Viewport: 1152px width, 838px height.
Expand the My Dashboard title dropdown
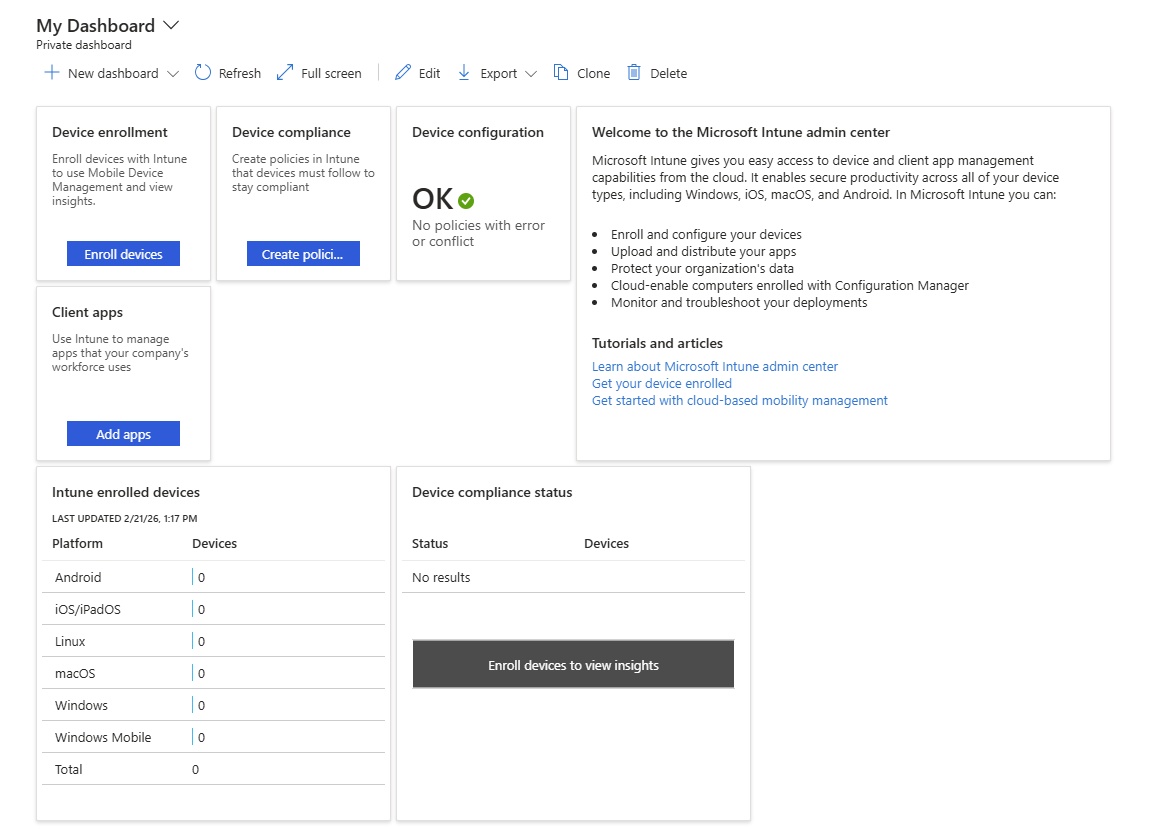tap(170, 26)
